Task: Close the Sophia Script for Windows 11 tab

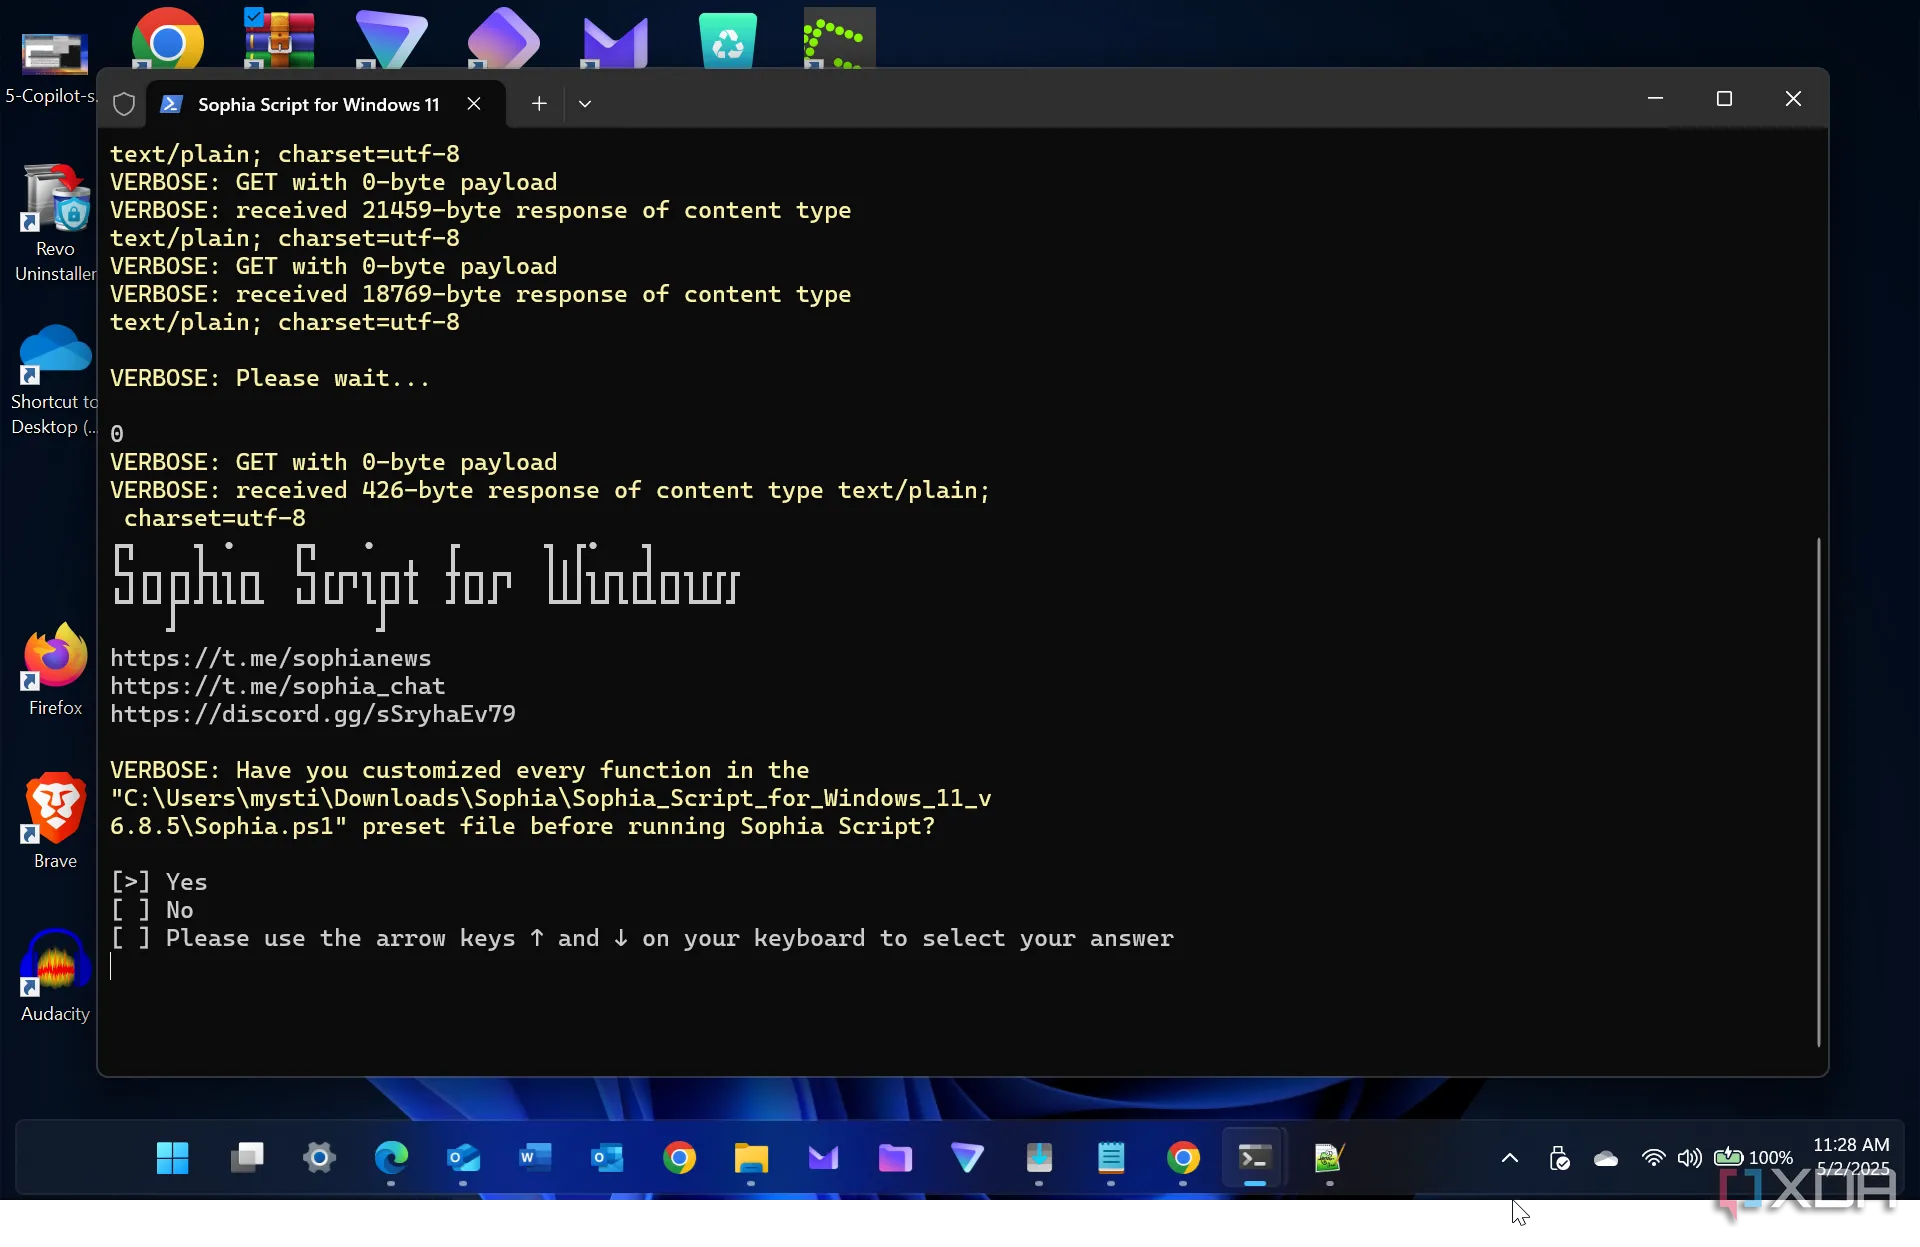Action: (474, 104)
